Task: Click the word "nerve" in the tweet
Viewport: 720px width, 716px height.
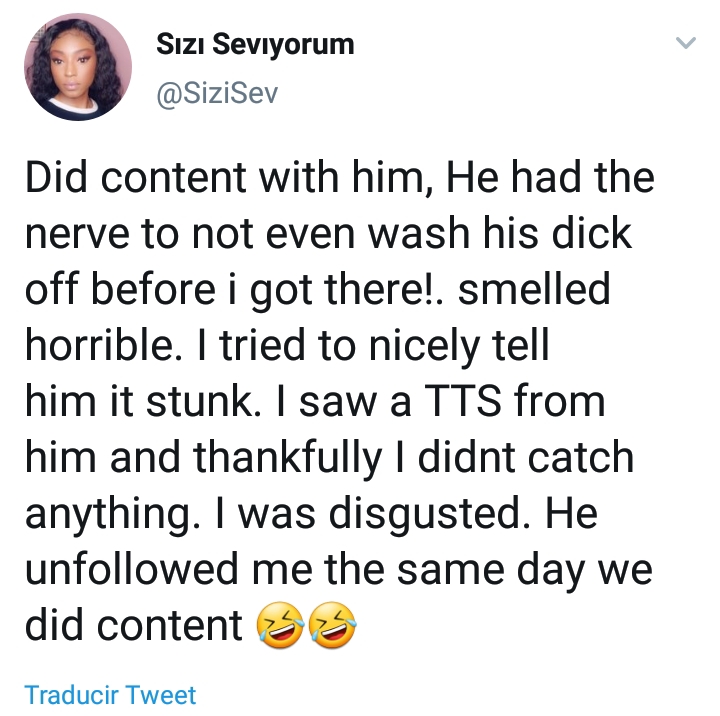Action: pyautogui.click(x=77, y=234)
